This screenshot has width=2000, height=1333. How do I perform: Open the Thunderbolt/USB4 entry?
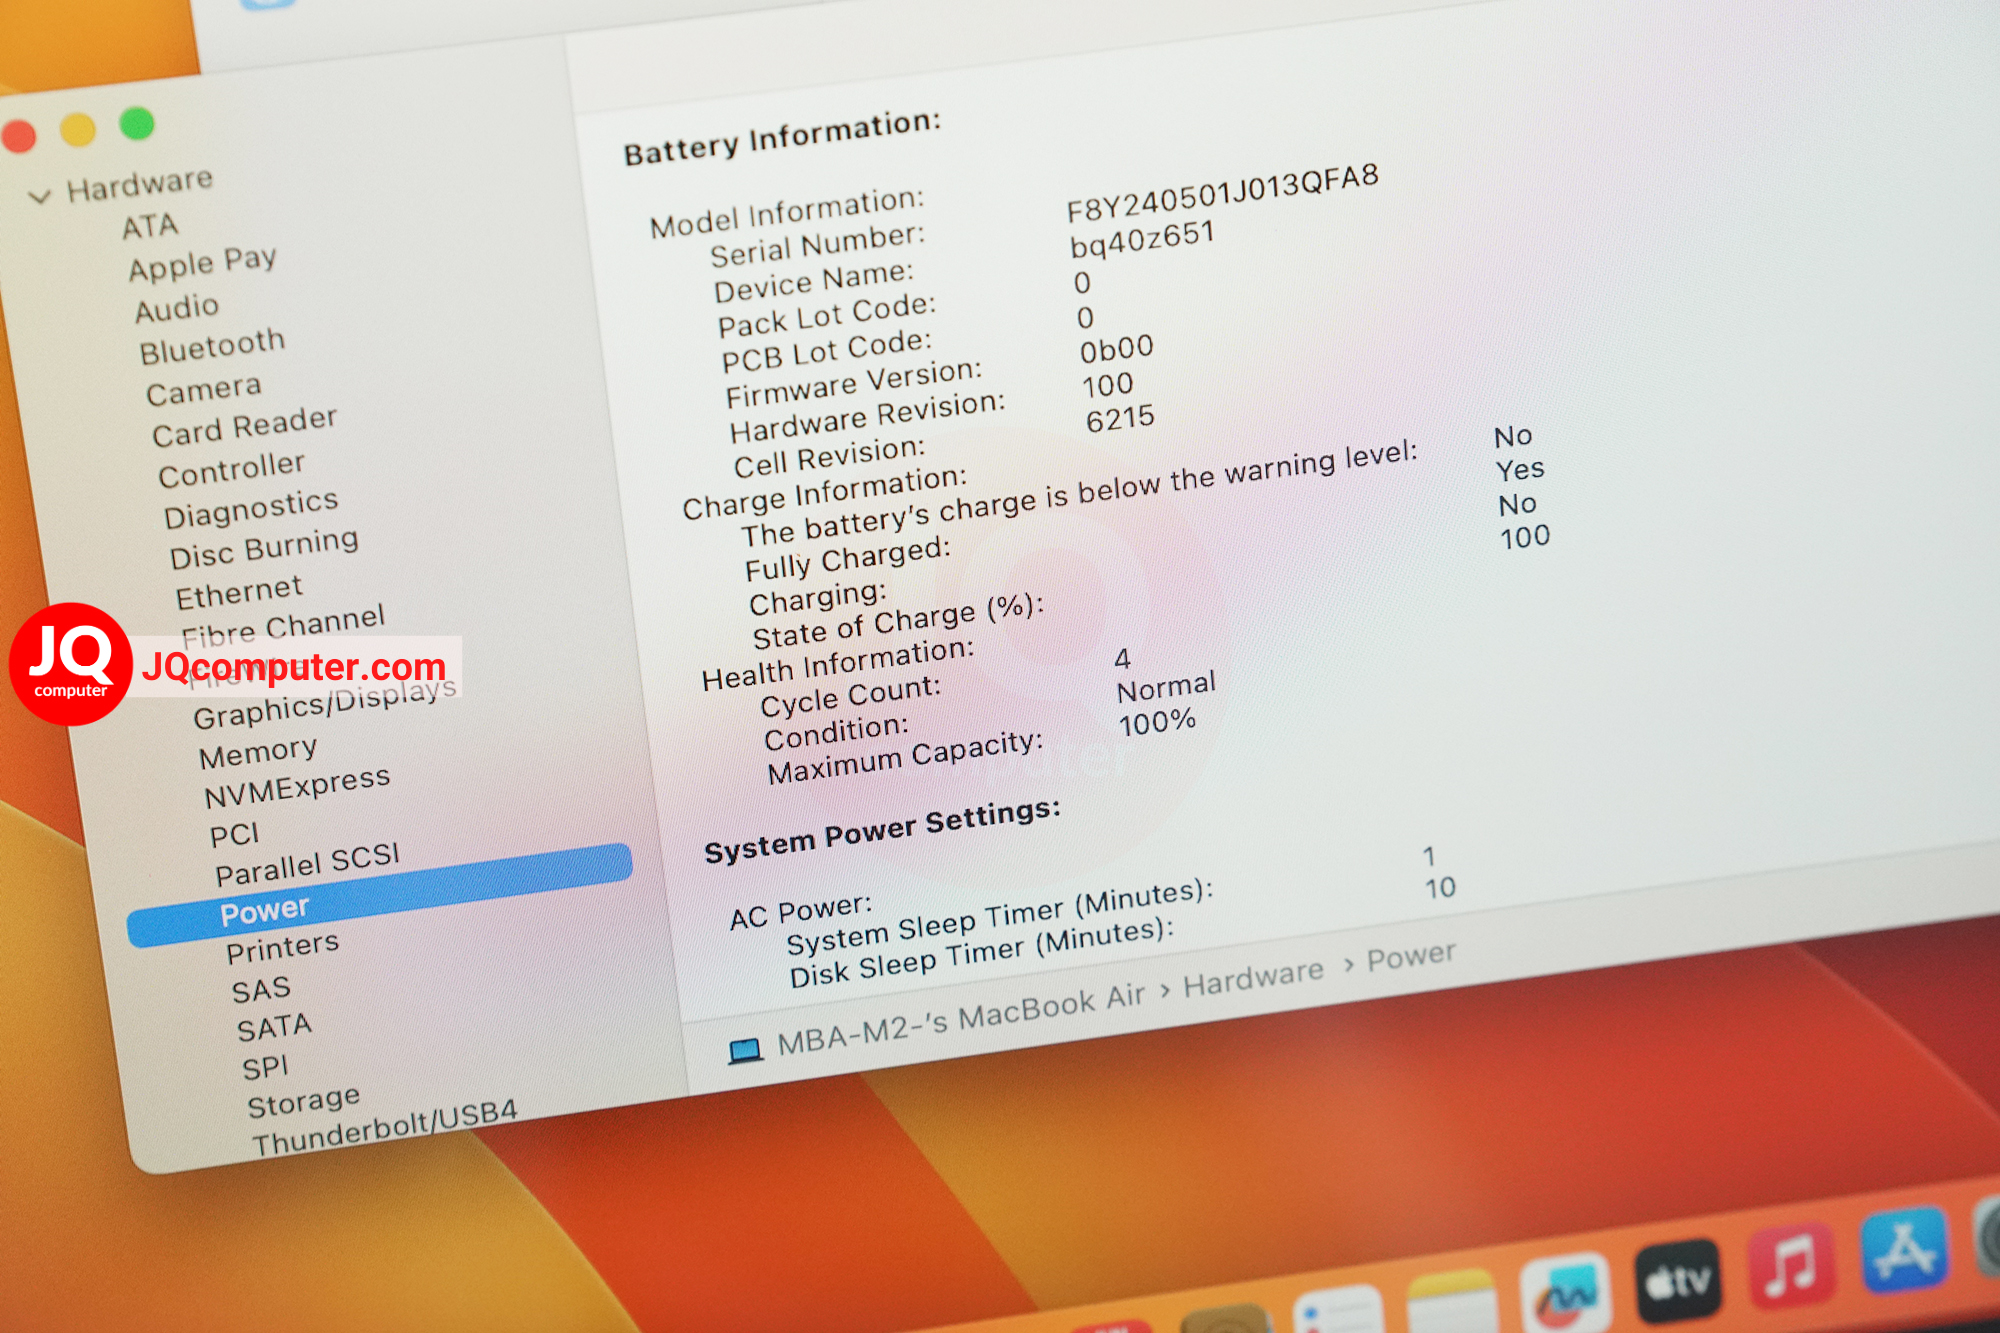(x=384, y=1128)
